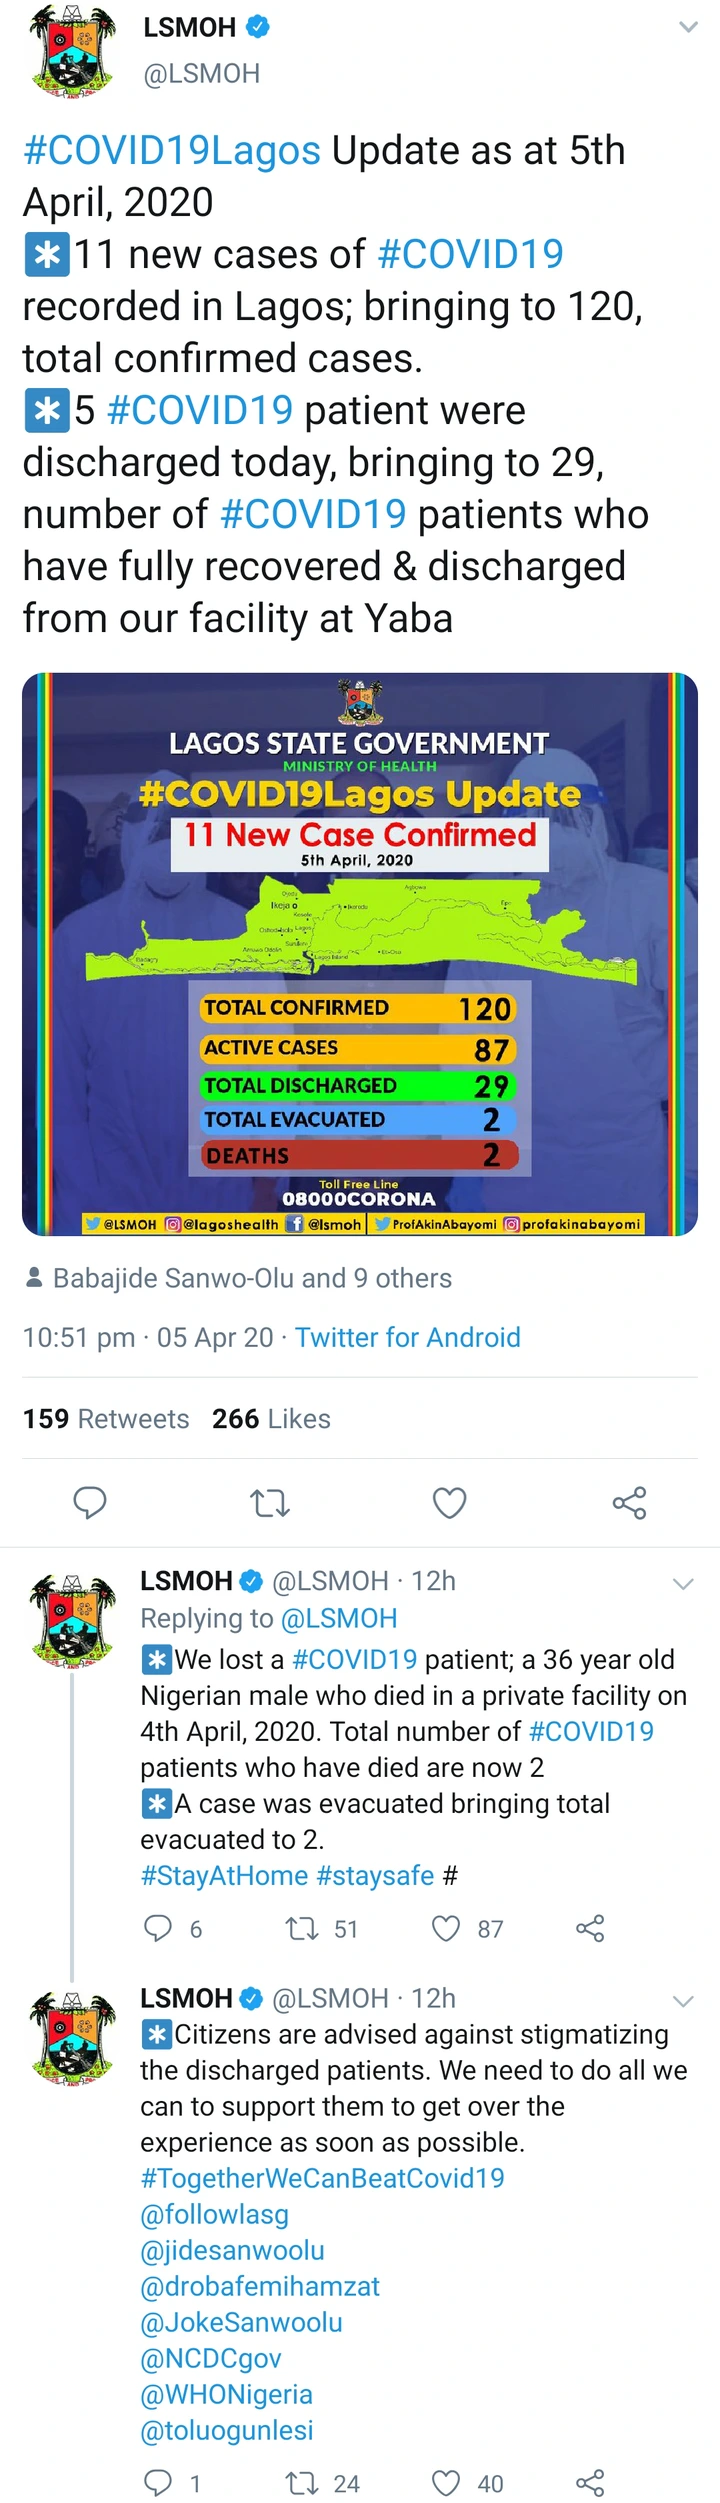The width and height of the screenshot is (720, 2503).
Task: Open the Lagos COVID update infographic image
Action: coord(360,954)
